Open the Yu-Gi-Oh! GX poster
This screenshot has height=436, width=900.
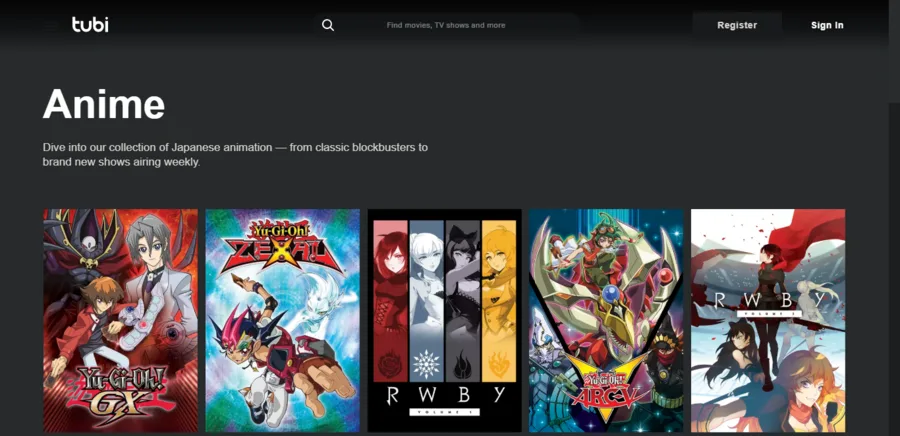pyautogui.click(x=121, y=320)
